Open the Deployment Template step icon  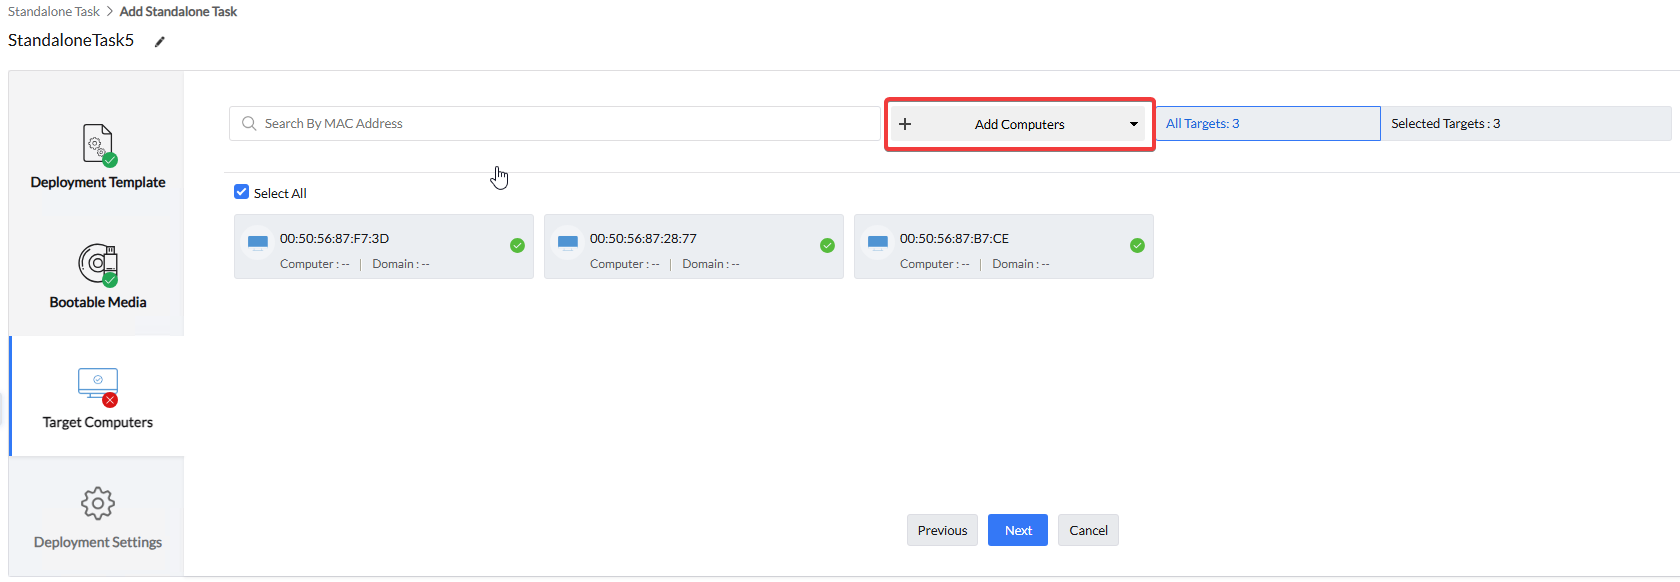[98, 144]
